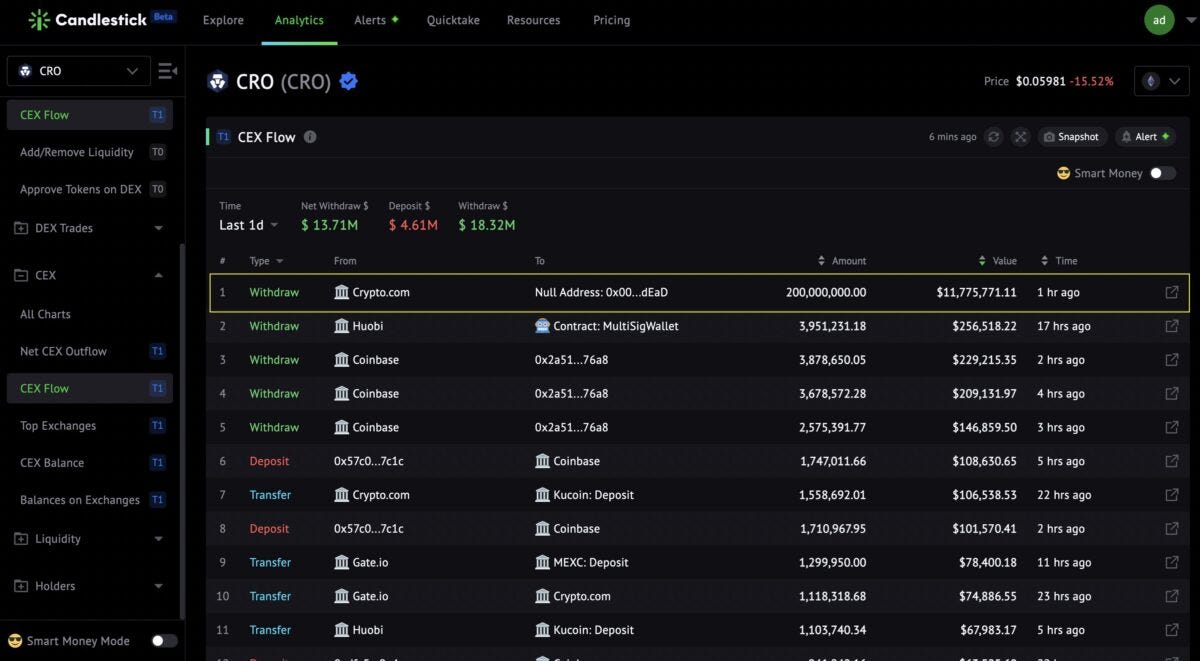Screen dimensions: 1200x661
Task: Open the external link for the Crypto.com withdrawal
Action: pyautogui.click(x=1171, y=291)
